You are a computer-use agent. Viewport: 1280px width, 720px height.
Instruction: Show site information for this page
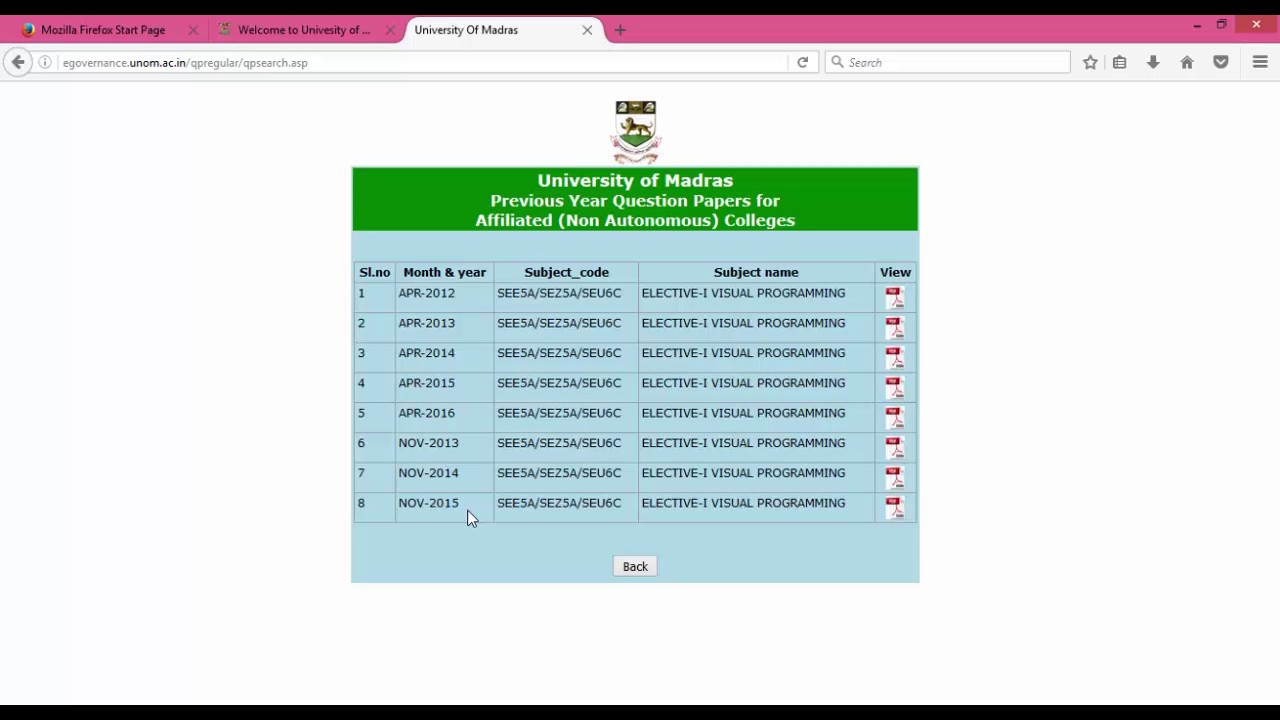pyautogui.click(x=45, y=62)
